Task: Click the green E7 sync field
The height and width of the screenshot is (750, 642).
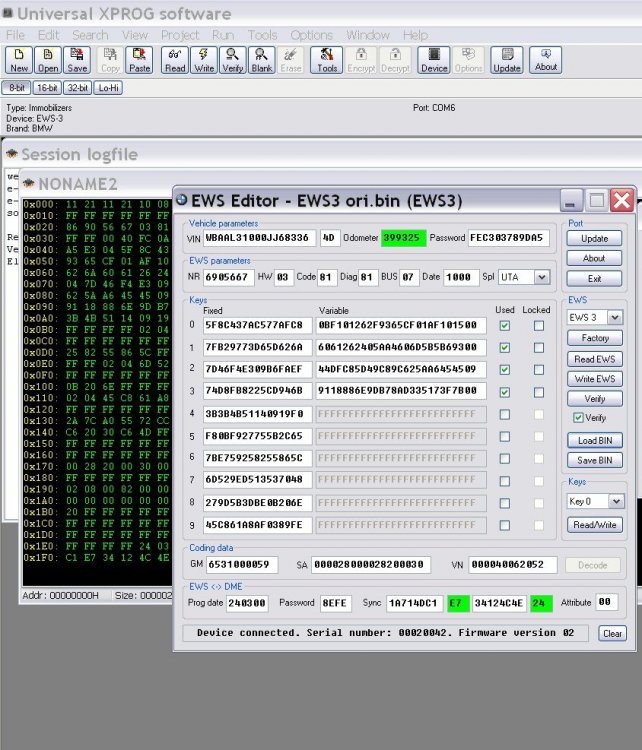Action: [x=458, y=603]
